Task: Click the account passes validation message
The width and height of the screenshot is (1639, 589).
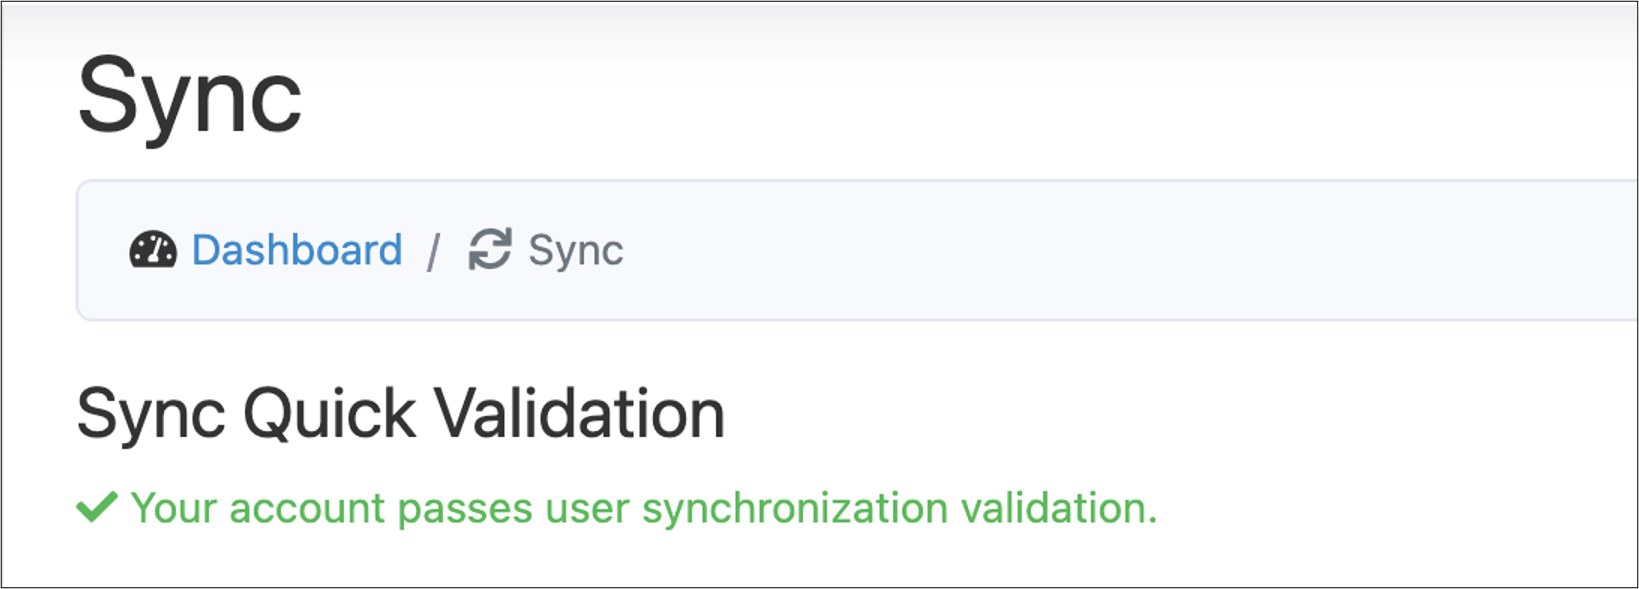Action: tap(644, 508)
